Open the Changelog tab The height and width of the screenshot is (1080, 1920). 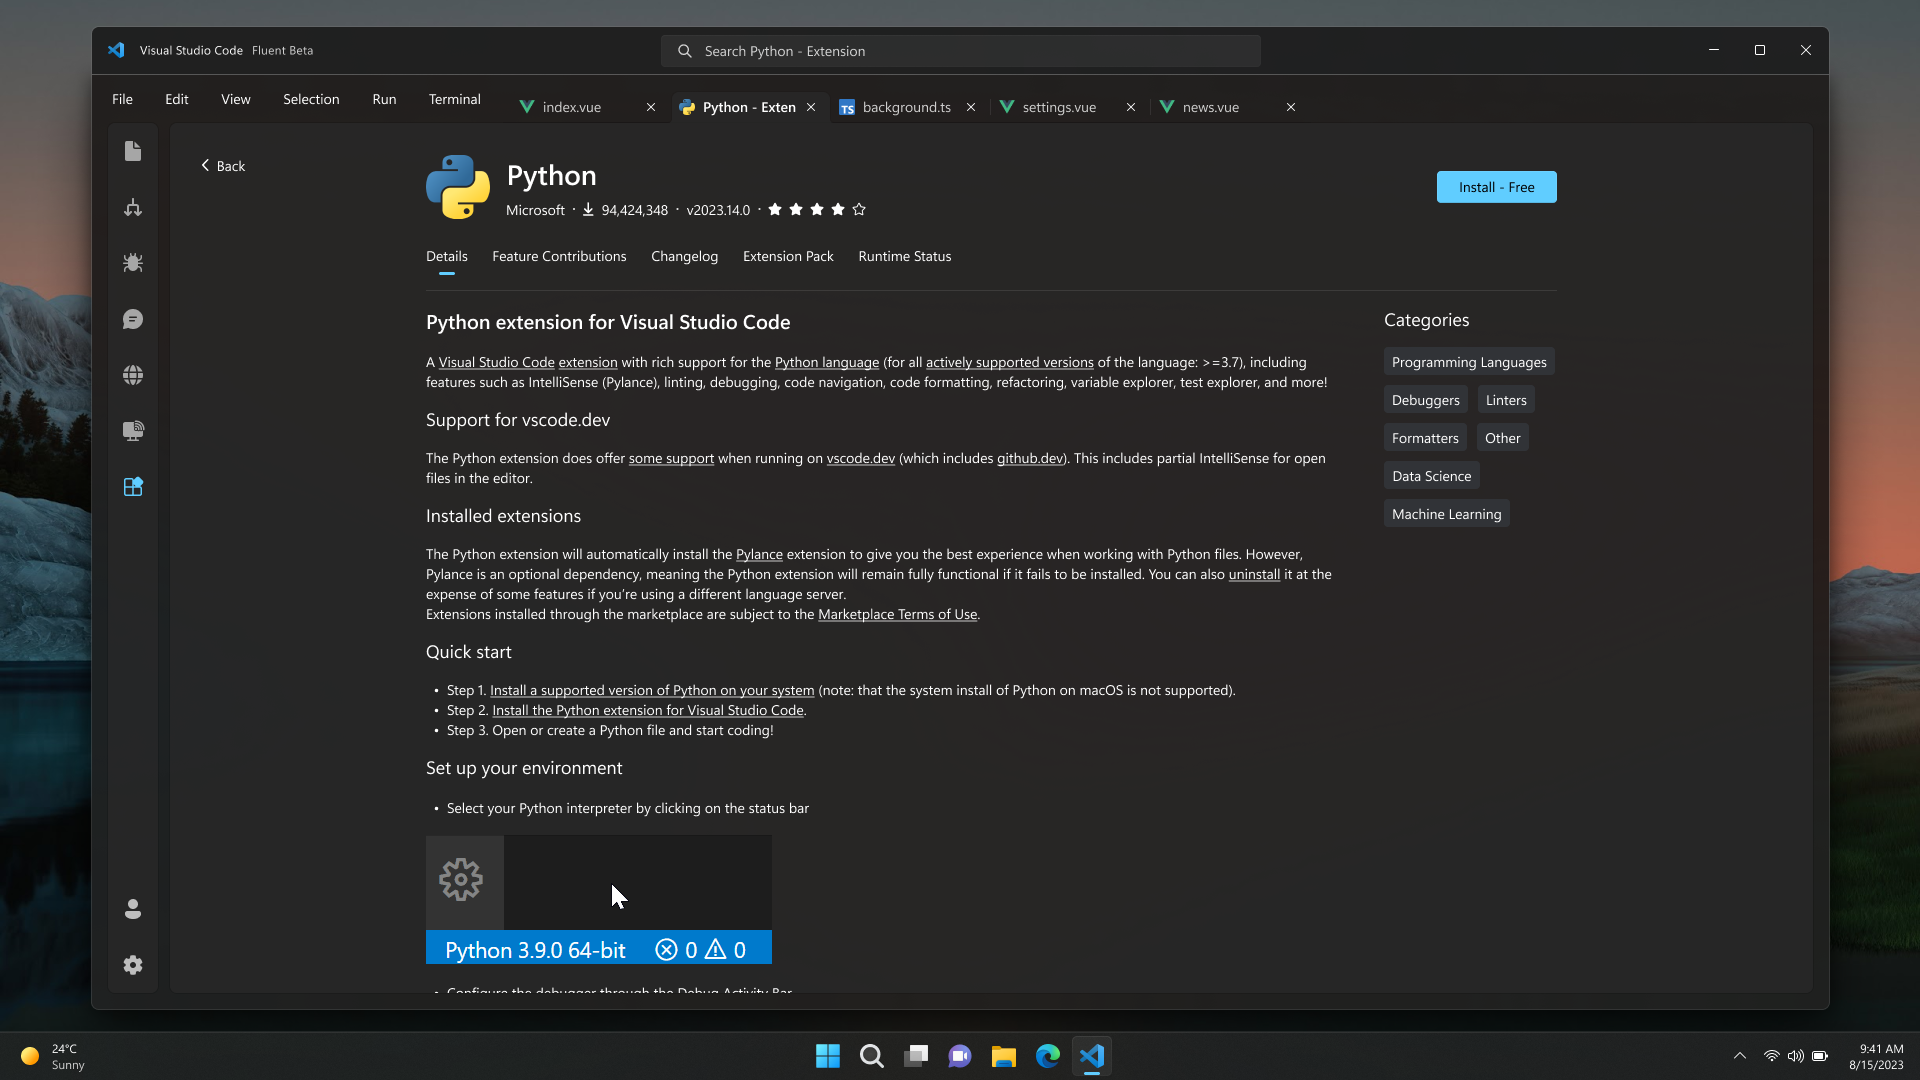click(x=684, y=256)
